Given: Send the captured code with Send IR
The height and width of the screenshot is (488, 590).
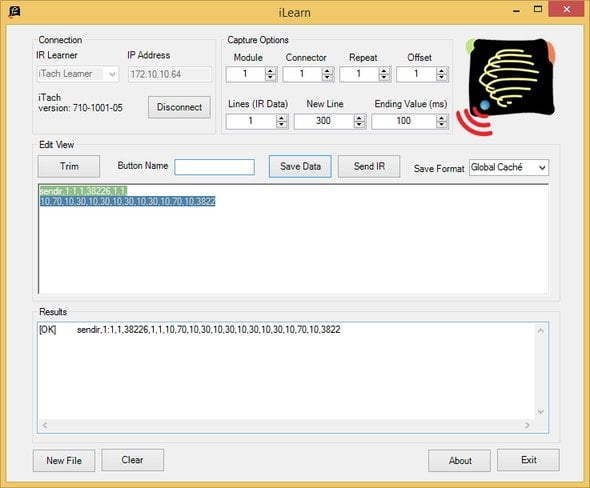Looking at the screenshot, I should [369, 166].
